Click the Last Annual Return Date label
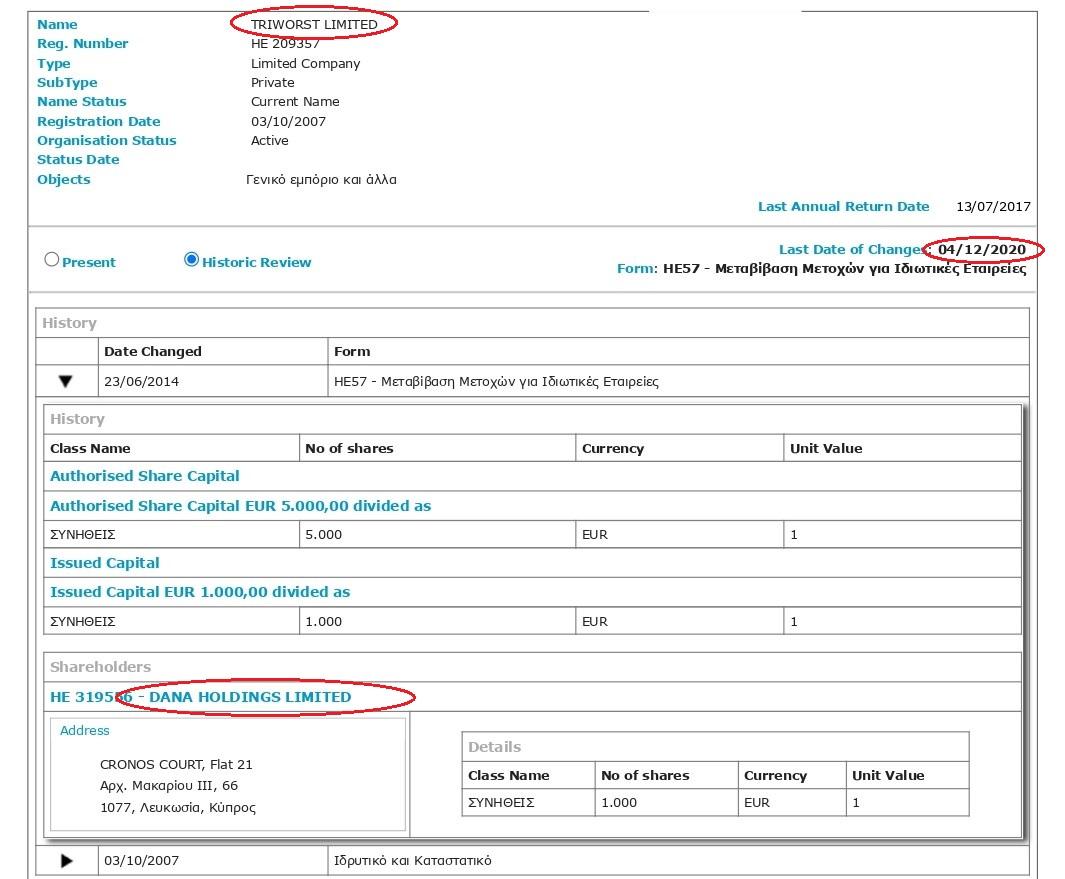 point(843,207)
